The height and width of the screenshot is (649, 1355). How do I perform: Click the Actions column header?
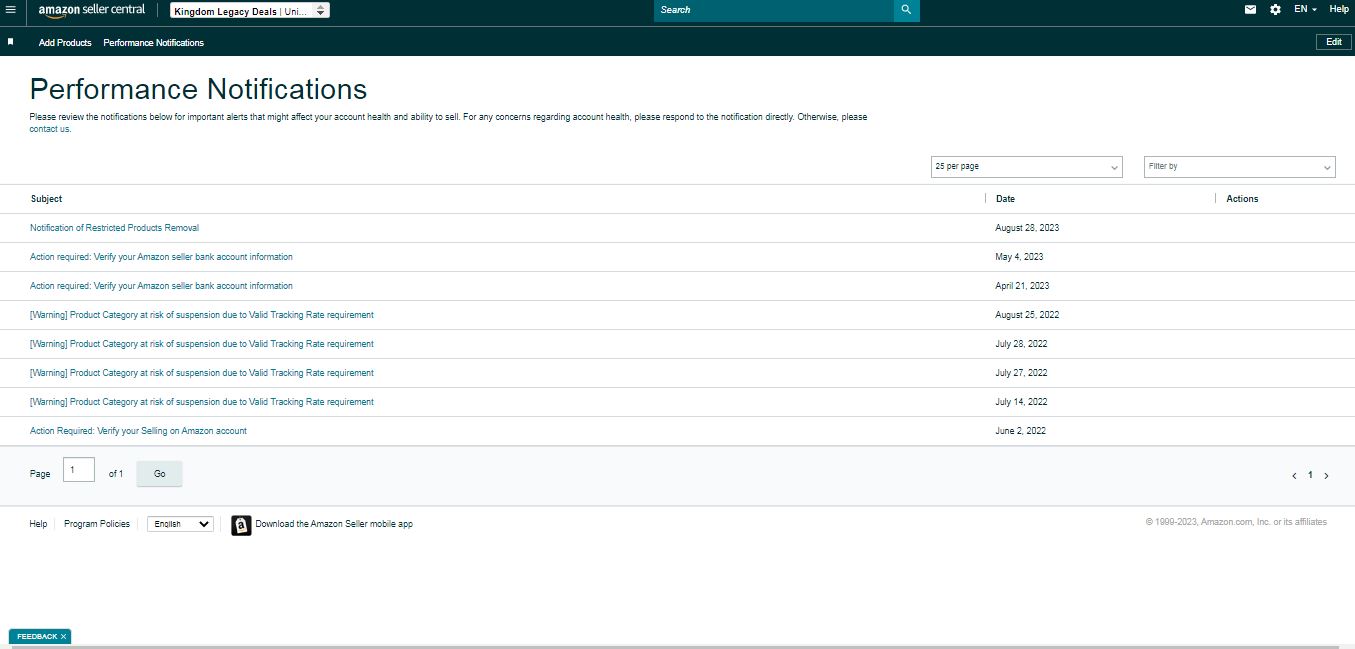tap(1242, 199)
